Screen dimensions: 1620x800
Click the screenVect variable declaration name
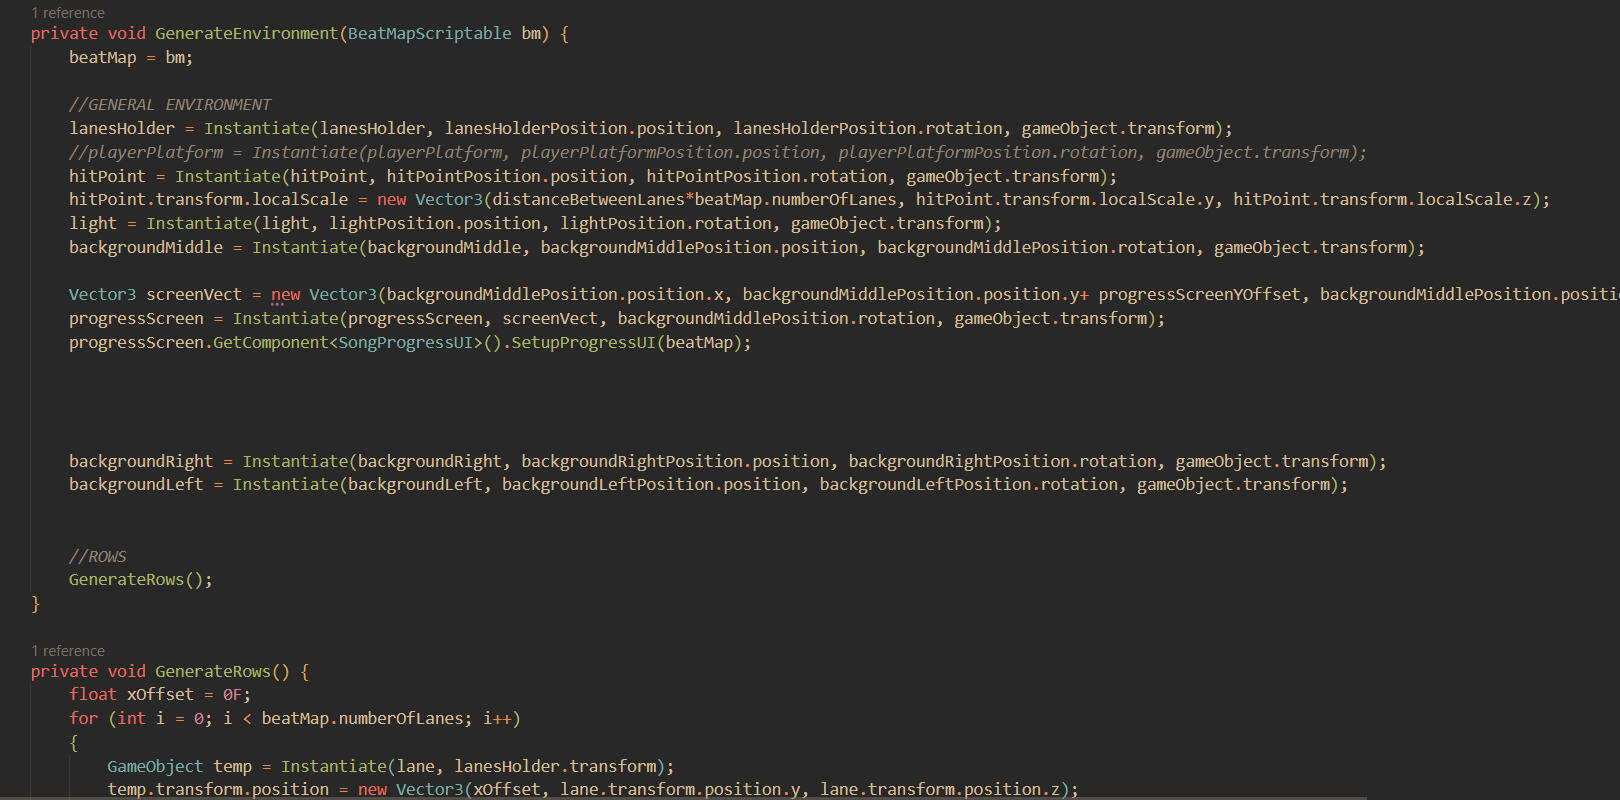click(x=194, y=295)
